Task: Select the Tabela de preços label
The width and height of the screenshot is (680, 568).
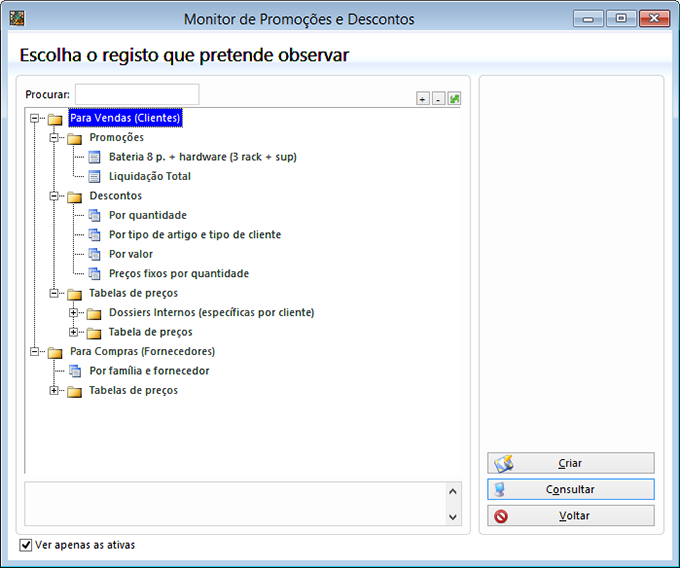Action: (x=150, y=332)
